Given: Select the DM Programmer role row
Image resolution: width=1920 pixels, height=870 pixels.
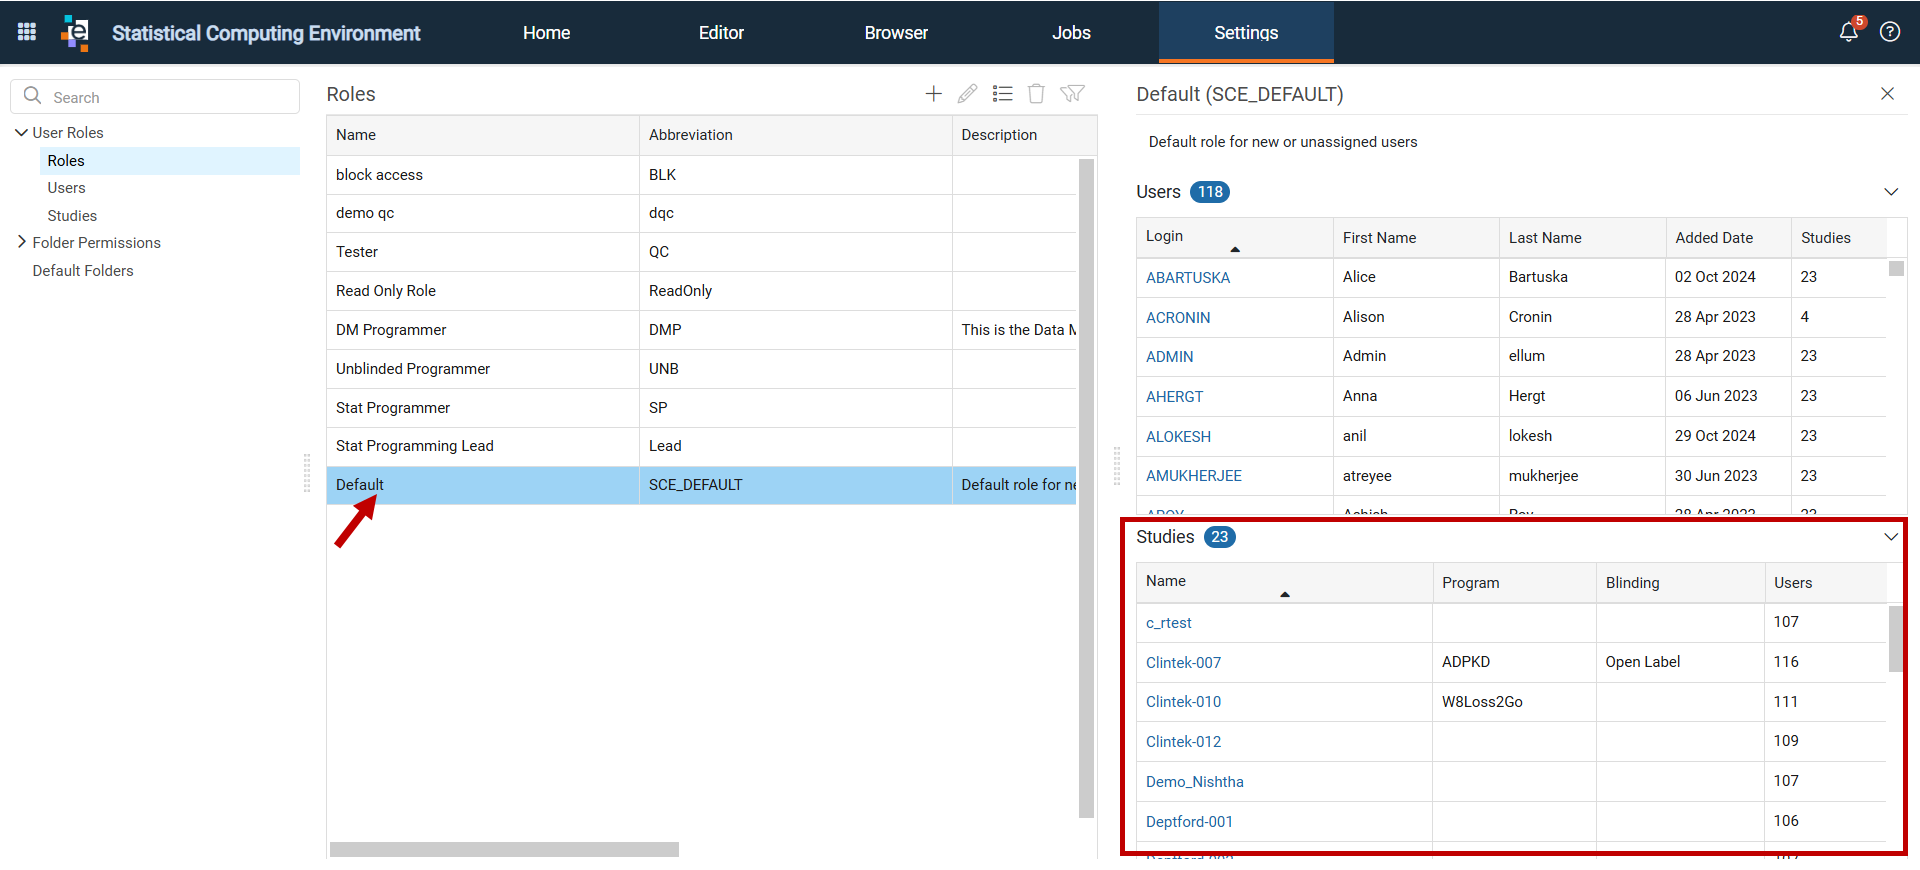Looking at the screenshot, I should coord(701,330).
